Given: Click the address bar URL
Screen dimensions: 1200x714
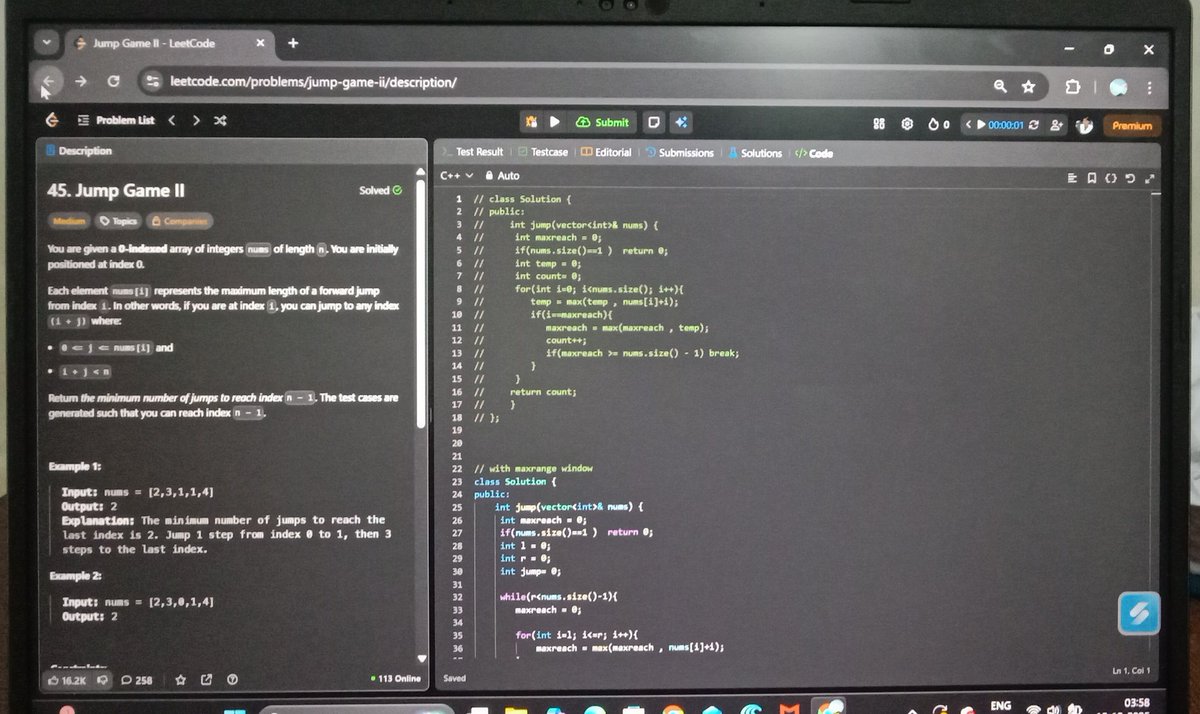Looking at the screenshot, I should [x=314, y=81].
